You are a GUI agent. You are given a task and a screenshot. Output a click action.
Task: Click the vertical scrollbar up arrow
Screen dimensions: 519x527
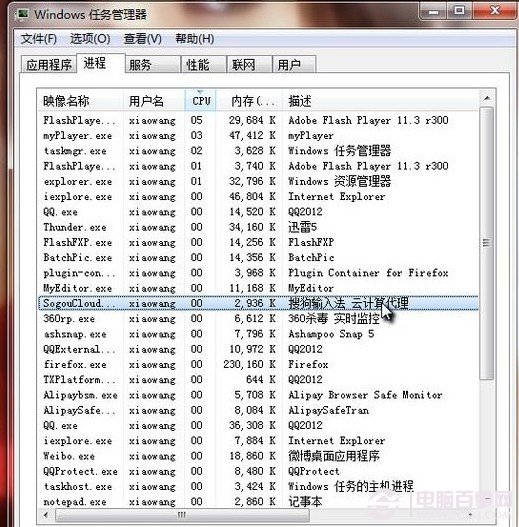[487, 98]
